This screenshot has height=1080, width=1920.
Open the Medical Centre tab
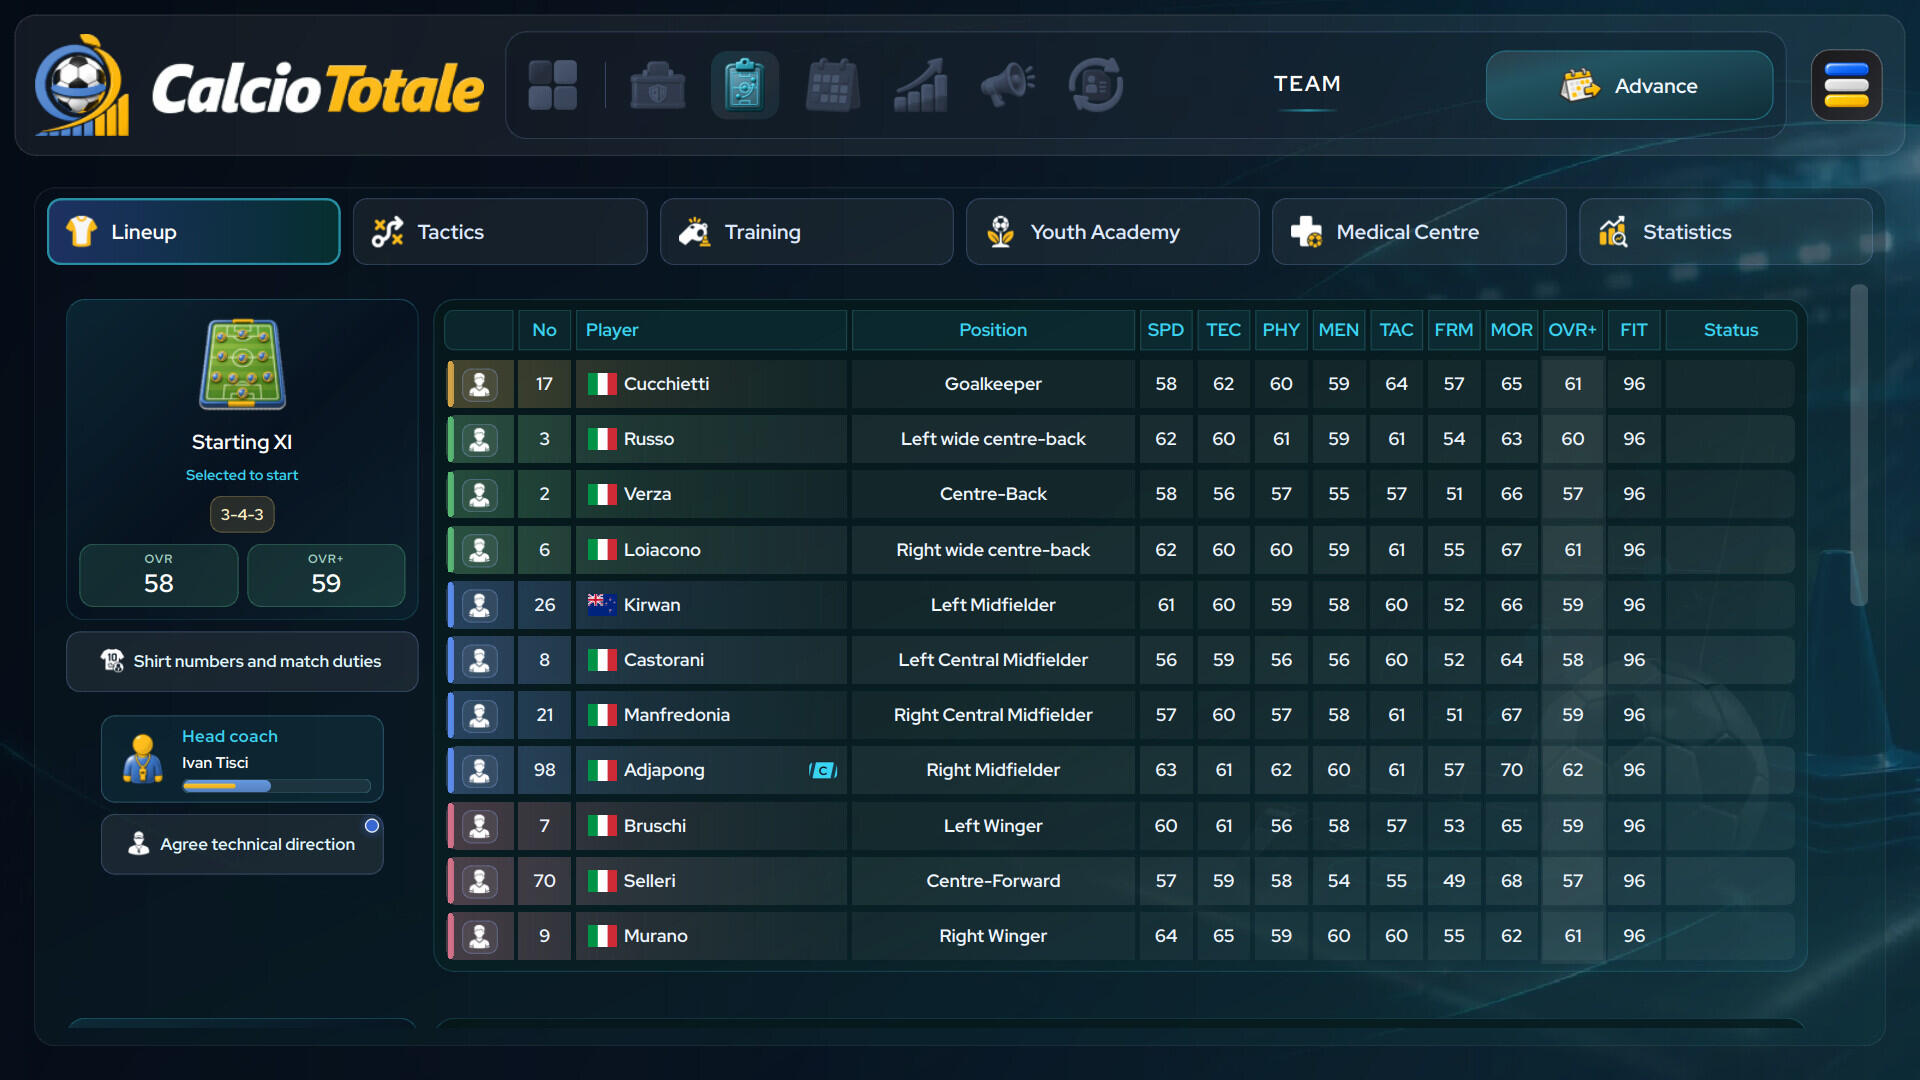click(x=1419, y=232)
